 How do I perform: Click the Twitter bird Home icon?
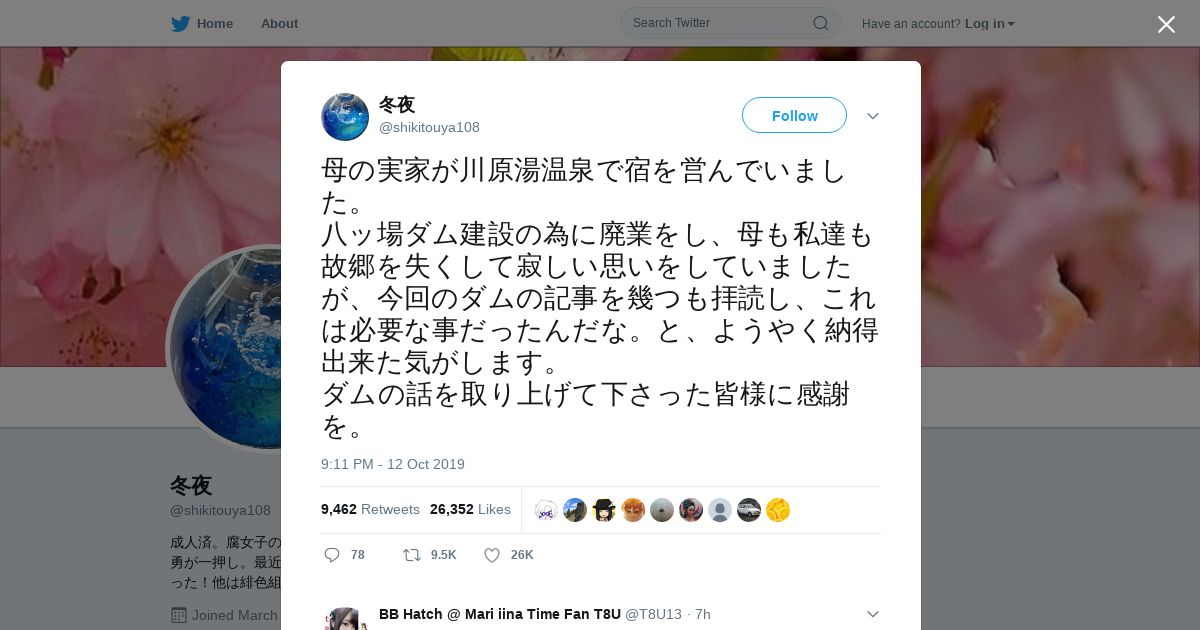[x=180, y=24]
